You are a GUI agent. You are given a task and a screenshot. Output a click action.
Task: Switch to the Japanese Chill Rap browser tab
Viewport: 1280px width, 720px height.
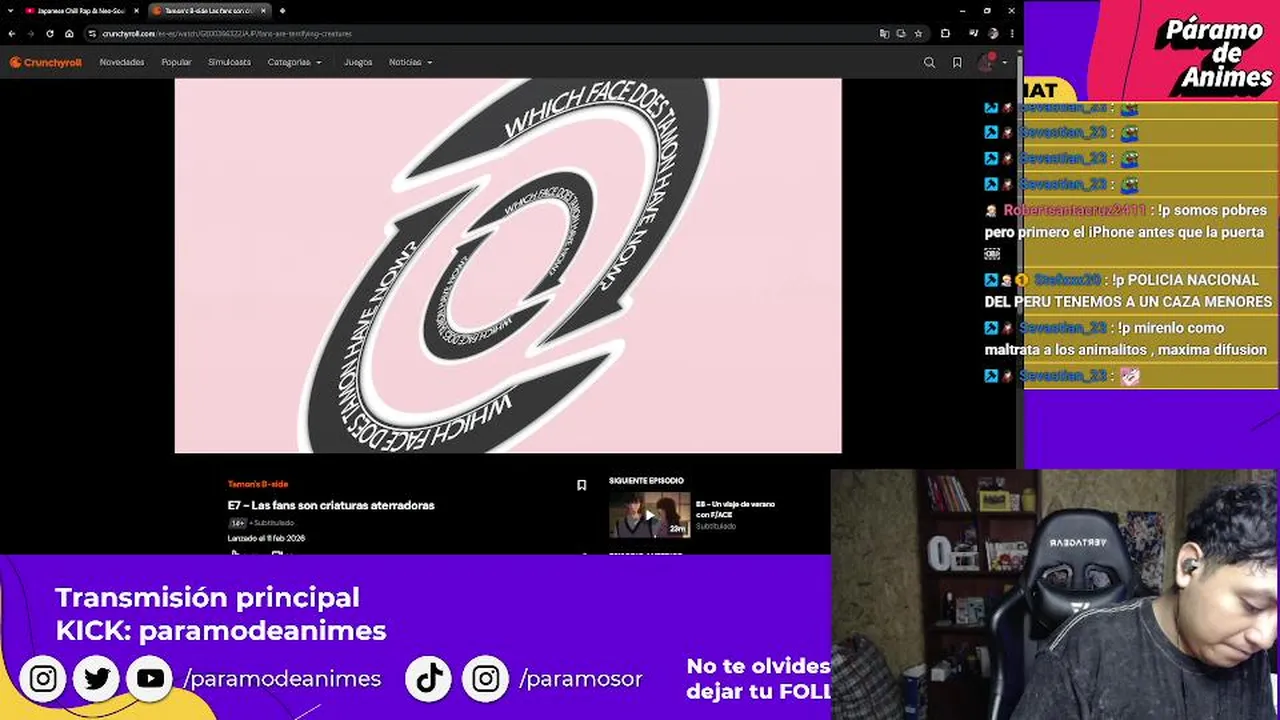pos(80,11)
